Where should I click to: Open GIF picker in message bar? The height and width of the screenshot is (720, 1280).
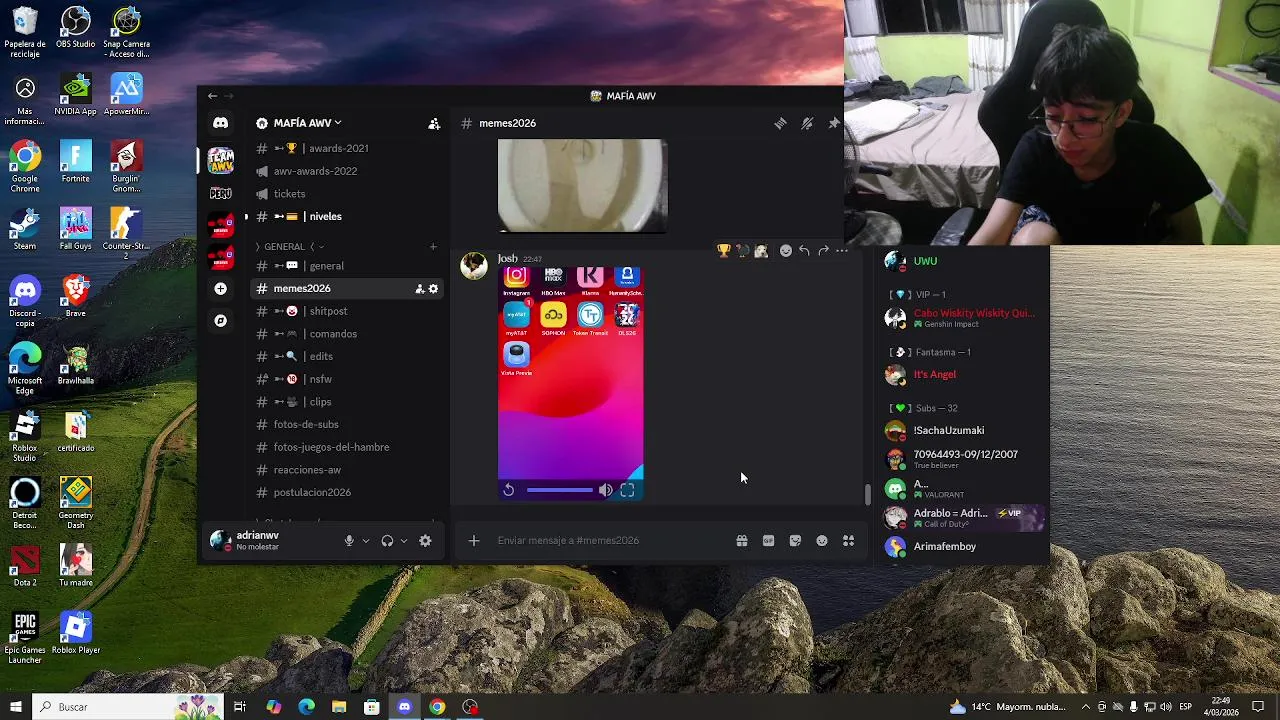tap(768, 541)
